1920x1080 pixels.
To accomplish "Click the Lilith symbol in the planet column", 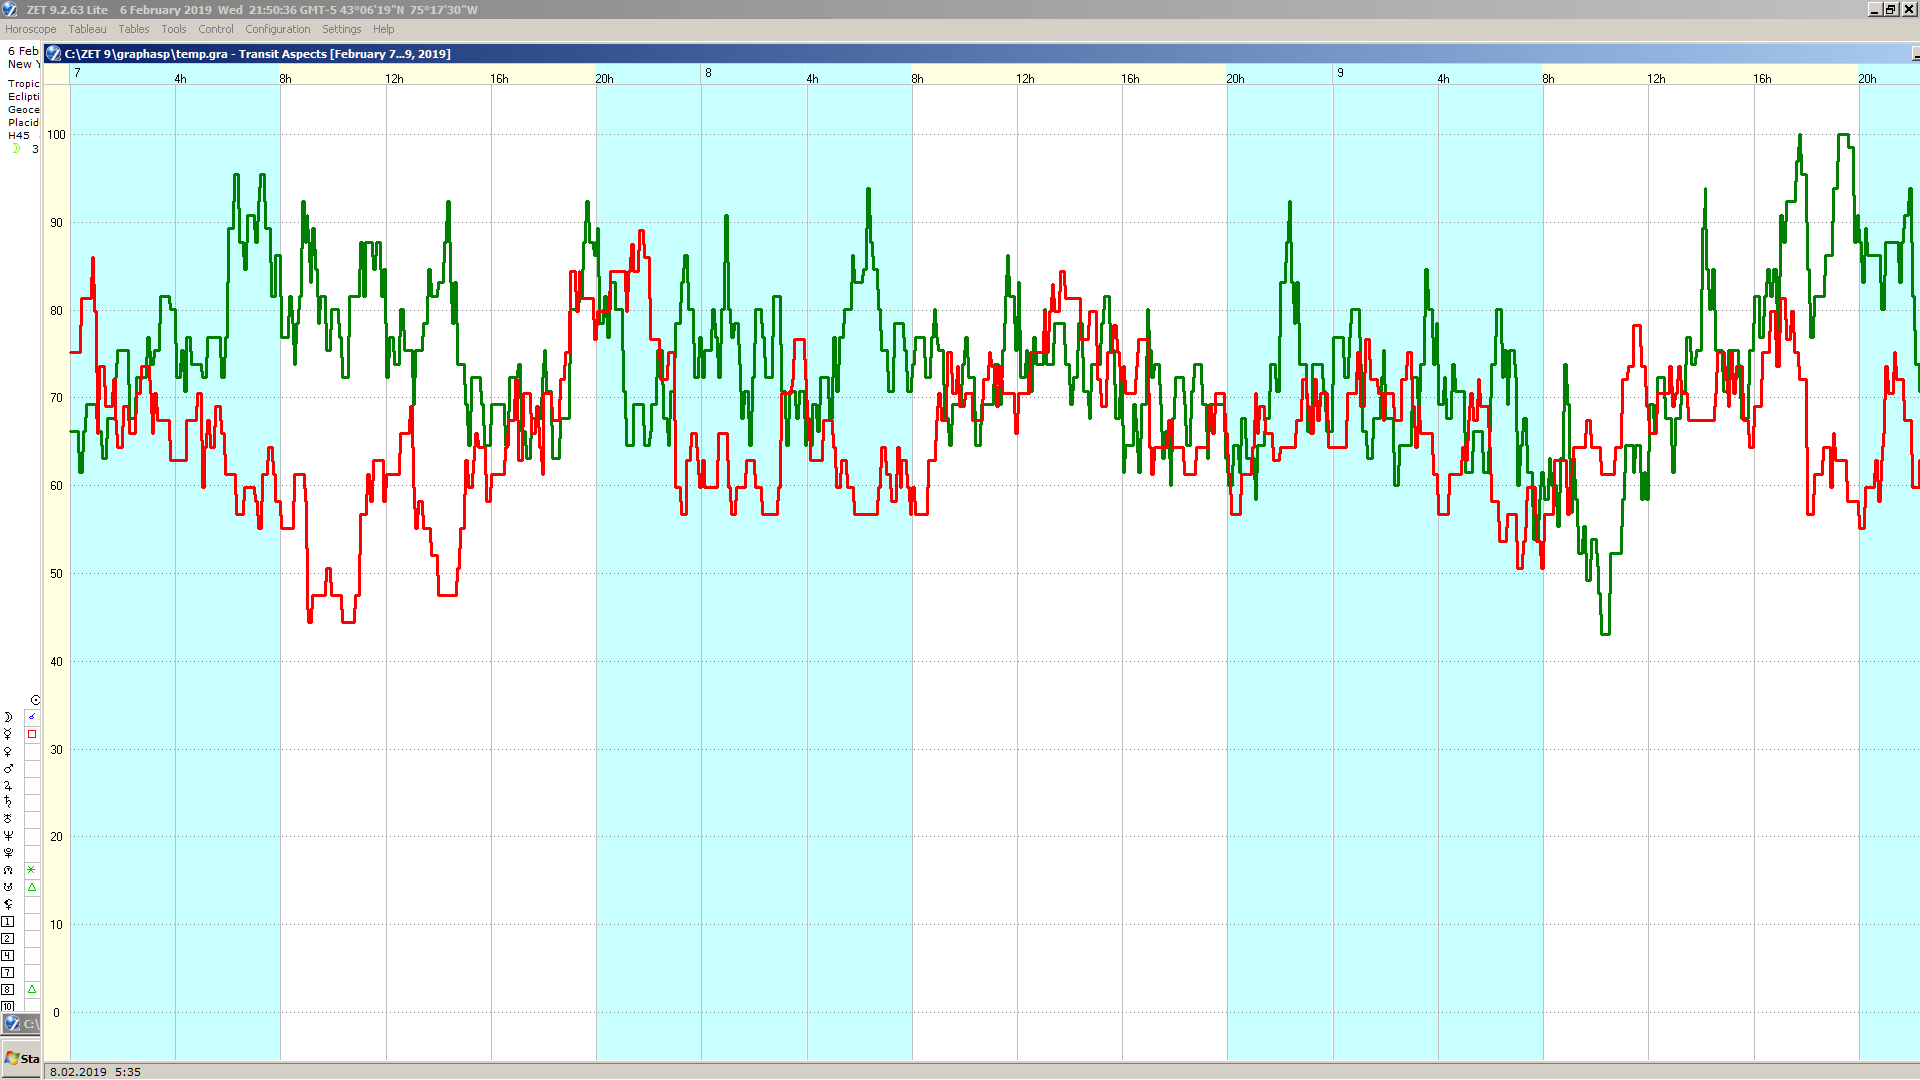I will [x=8, y=904].
